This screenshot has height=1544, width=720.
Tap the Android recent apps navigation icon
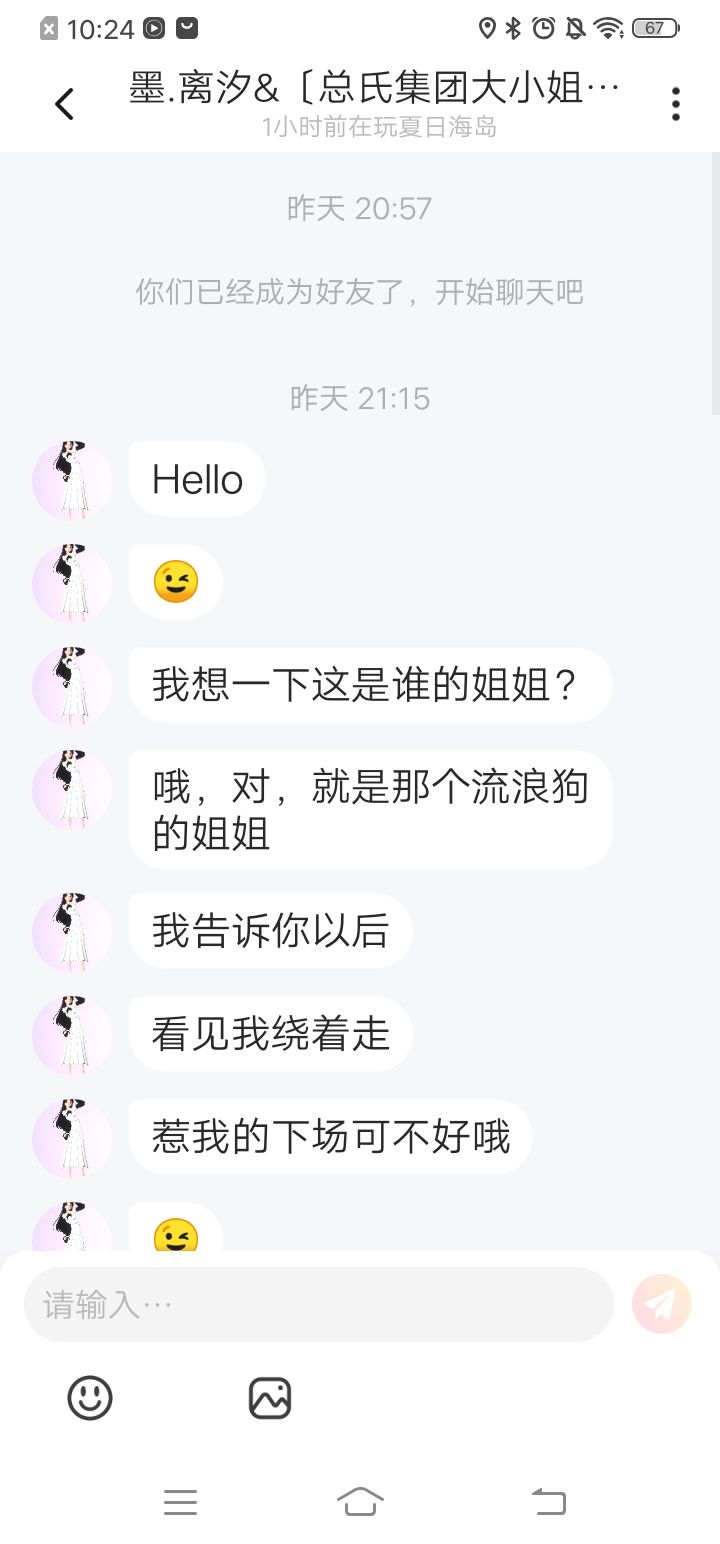coord(180,1501)
